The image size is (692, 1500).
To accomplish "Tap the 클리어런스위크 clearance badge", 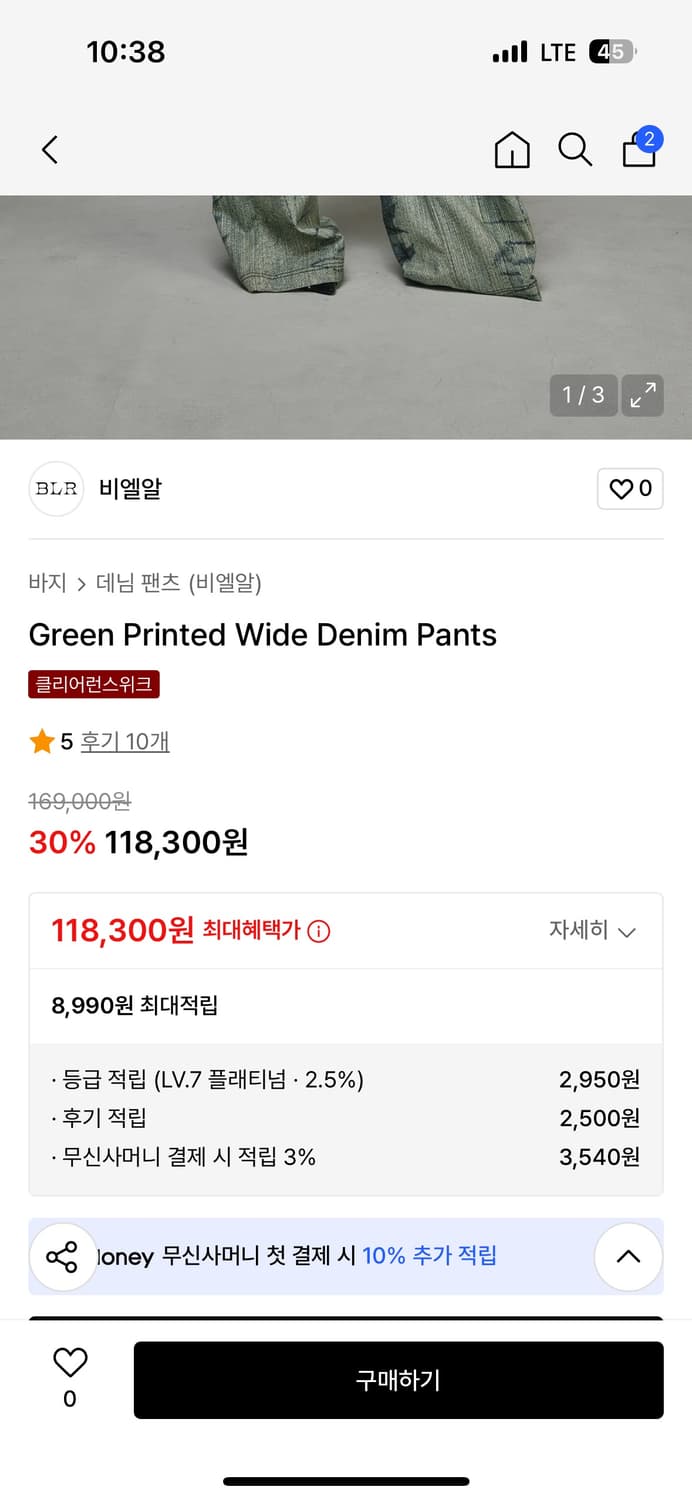I will [x=94, y=686].
